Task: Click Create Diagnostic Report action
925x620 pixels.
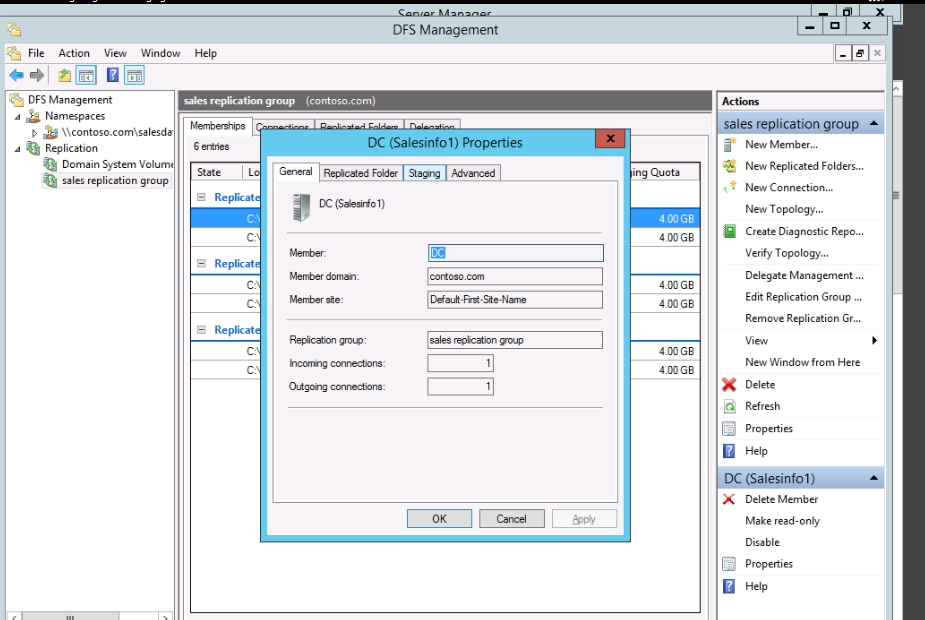Action: [803, 231]
